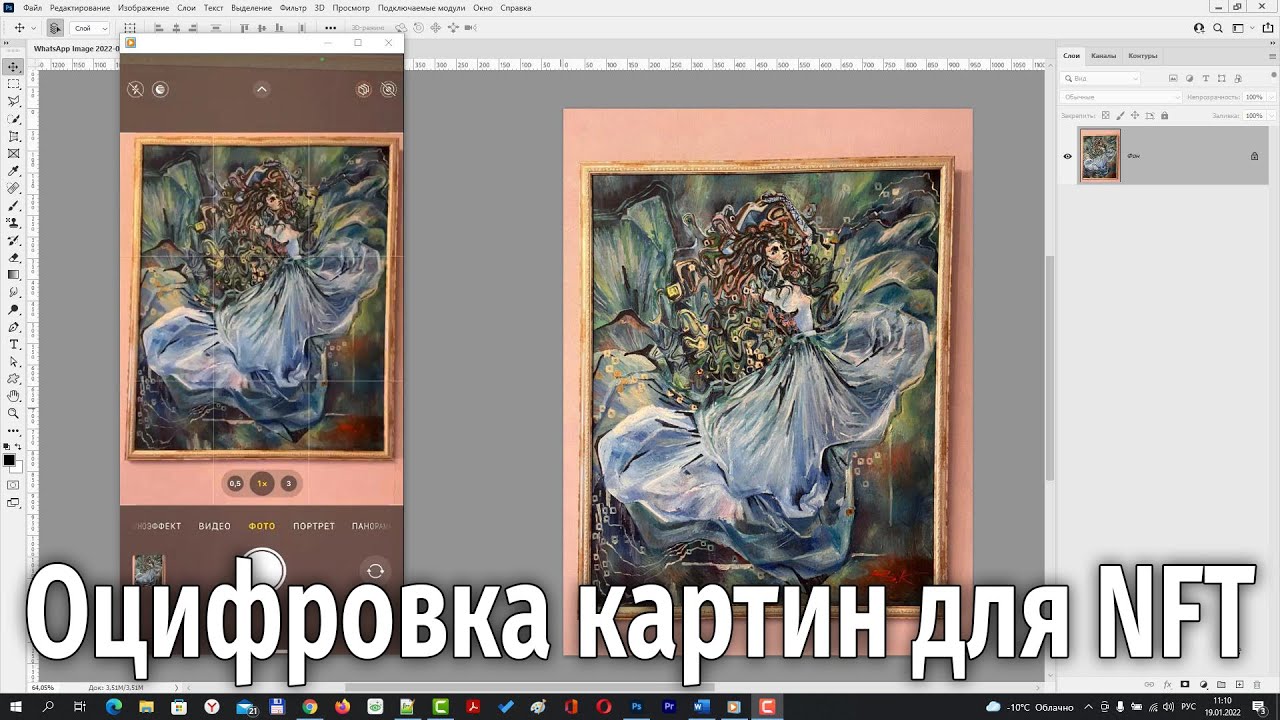Toggle show transform controls icon
The image size is (1280, 720).
(x=130, y=28)
